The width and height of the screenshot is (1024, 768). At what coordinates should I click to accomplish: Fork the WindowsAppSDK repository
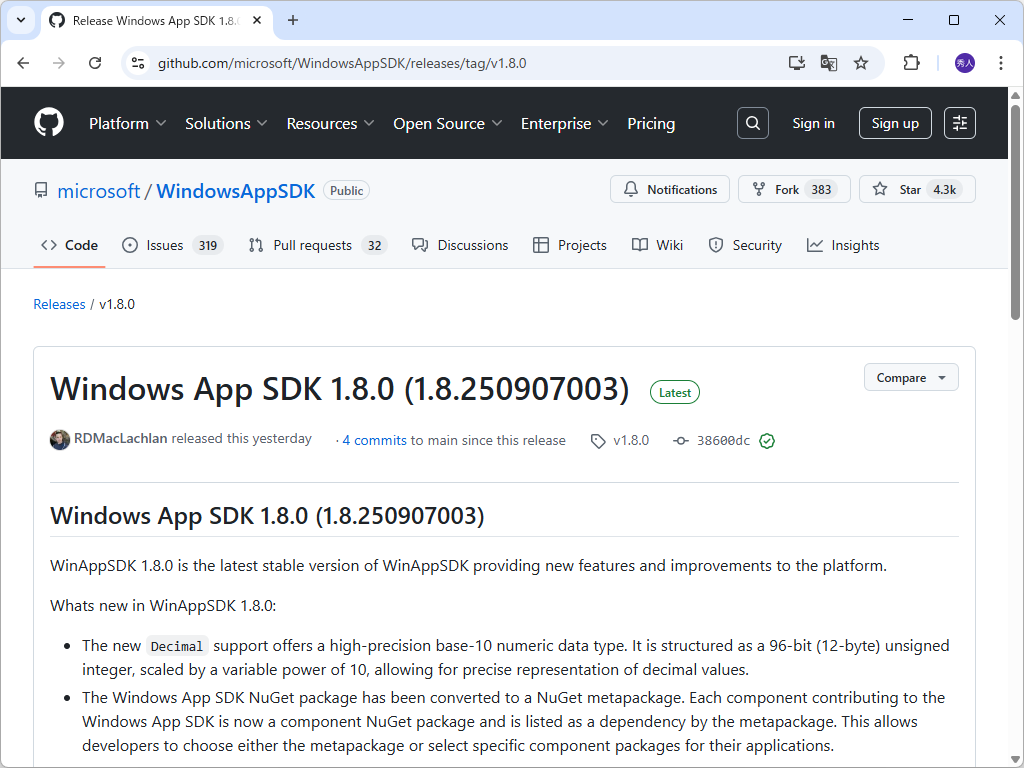pyautogui.click(x=794, y=189)
